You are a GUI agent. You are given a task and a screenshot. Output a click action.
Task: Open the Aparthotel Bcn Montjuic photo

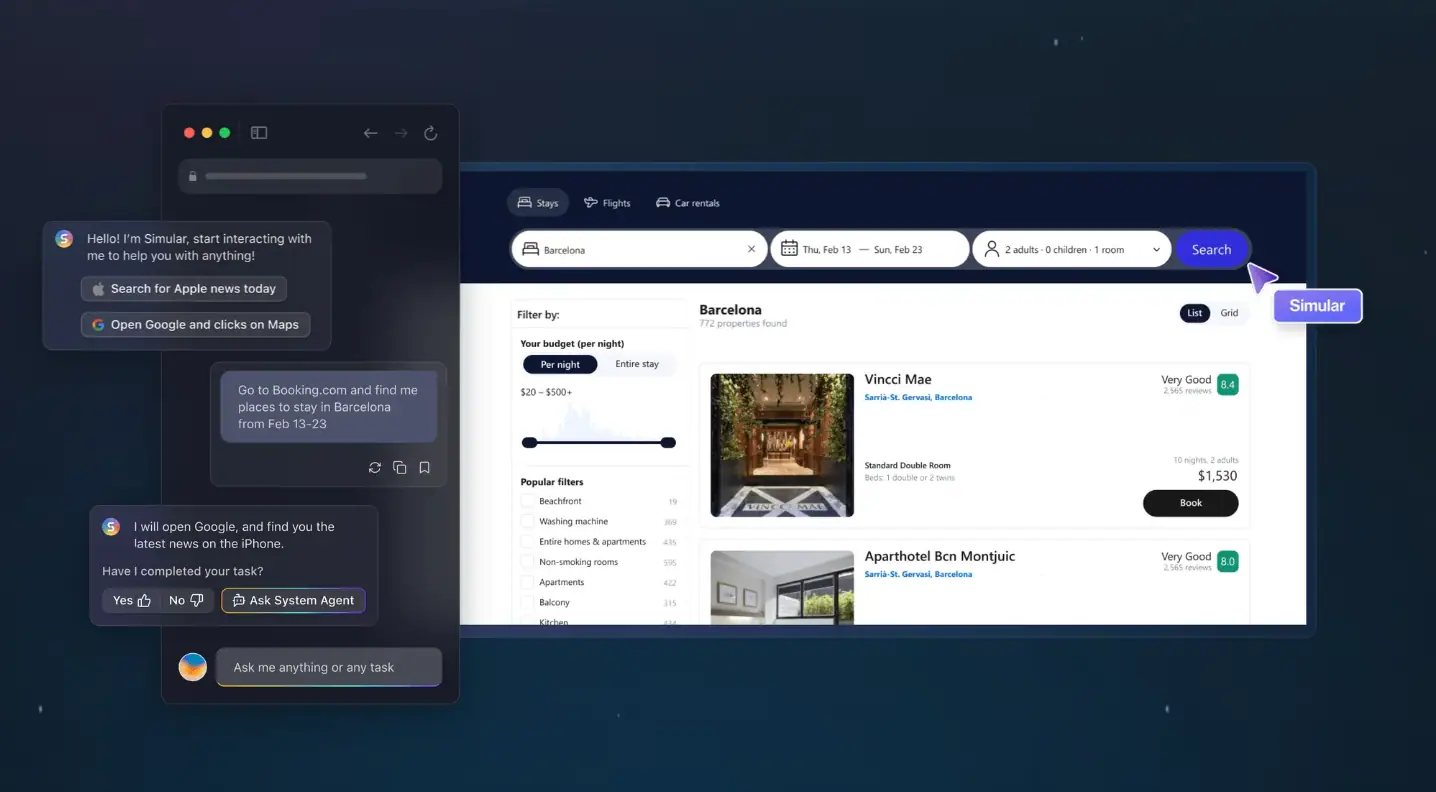point(782,588)
